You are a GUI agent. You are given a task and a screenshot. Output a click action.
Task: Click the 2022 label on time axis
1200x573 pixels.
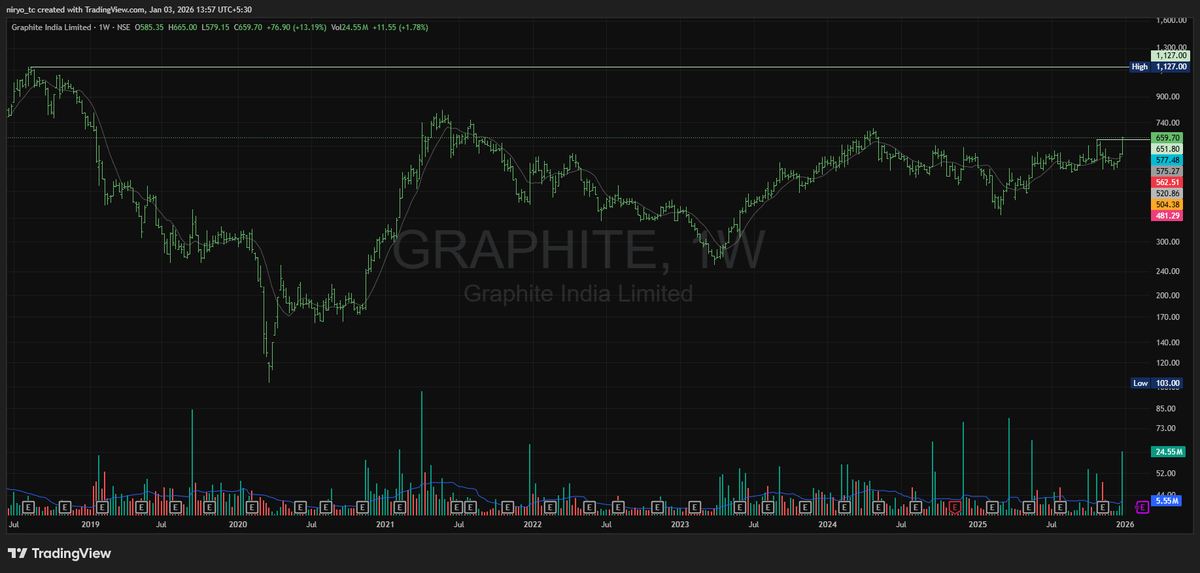tap(532, 523)
